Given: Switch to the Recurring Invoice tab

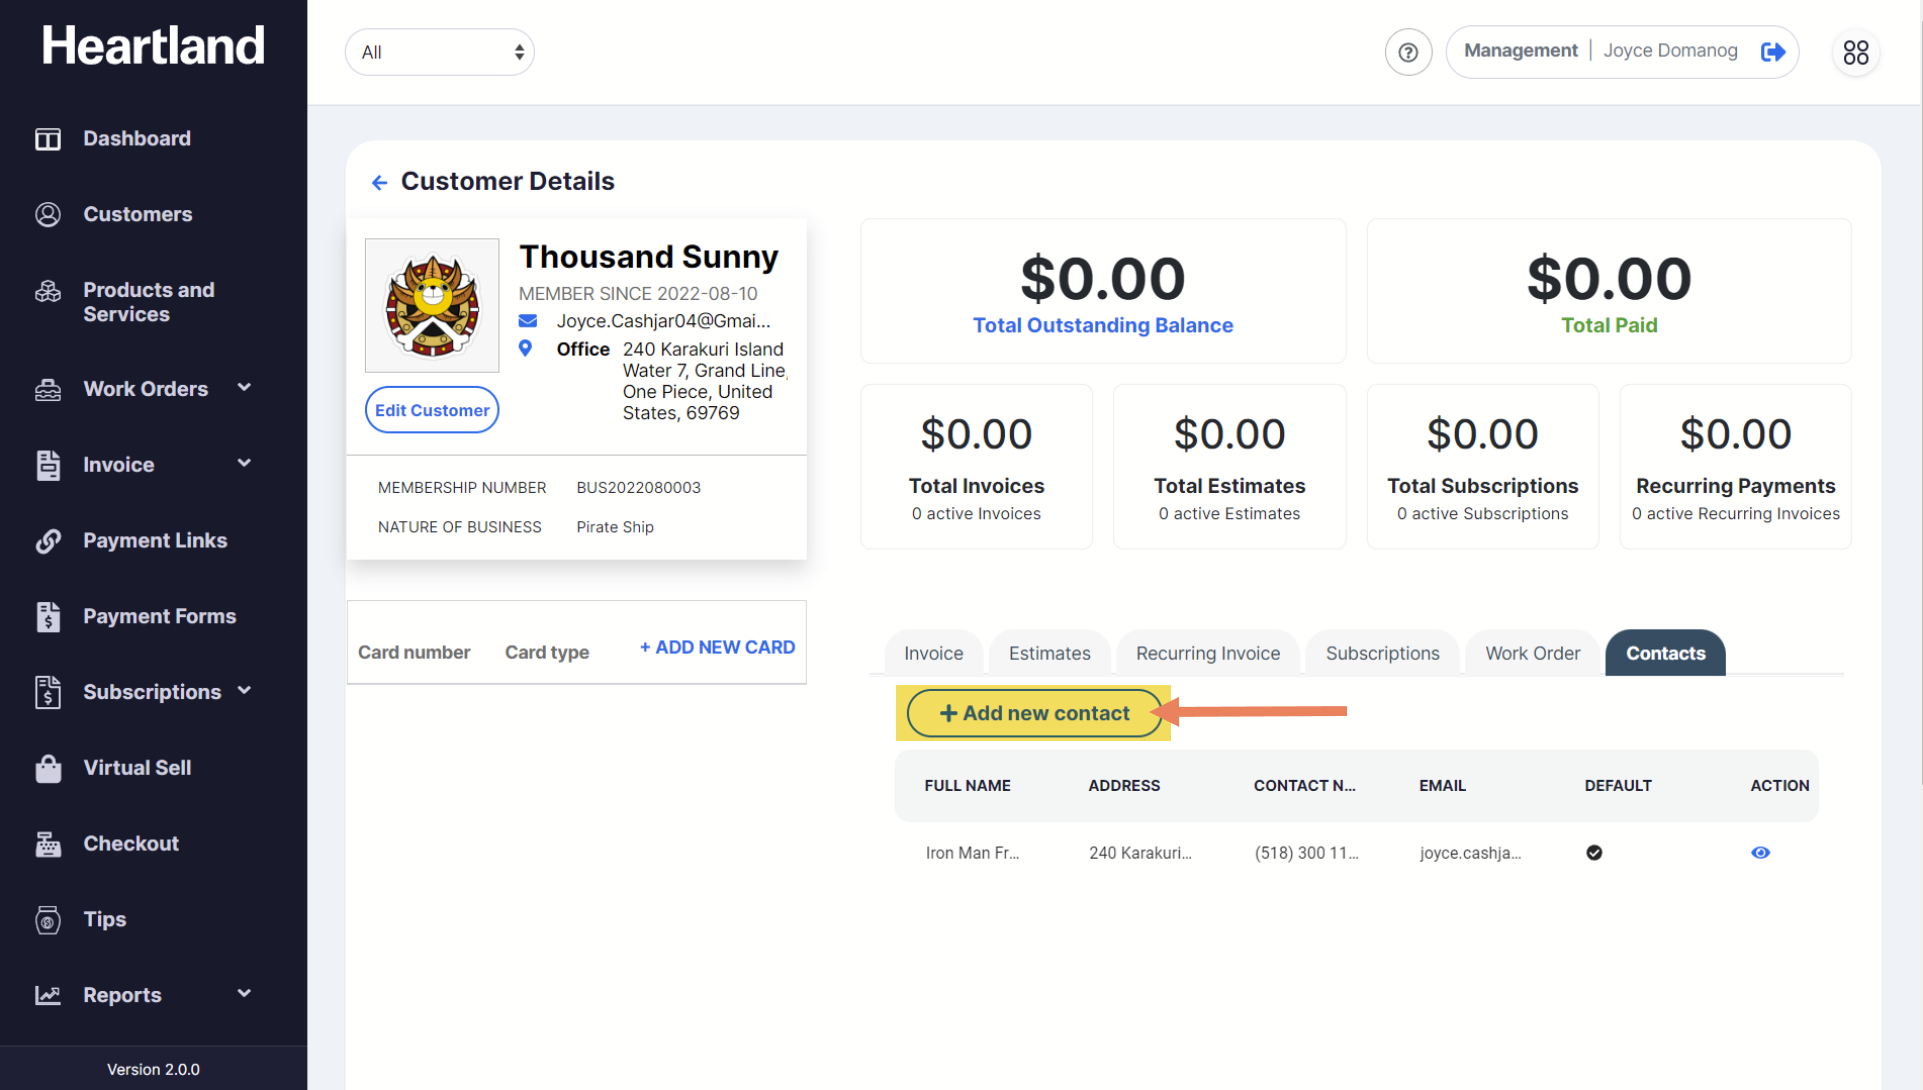Looking at the screenshot, I should [1207, 653].
